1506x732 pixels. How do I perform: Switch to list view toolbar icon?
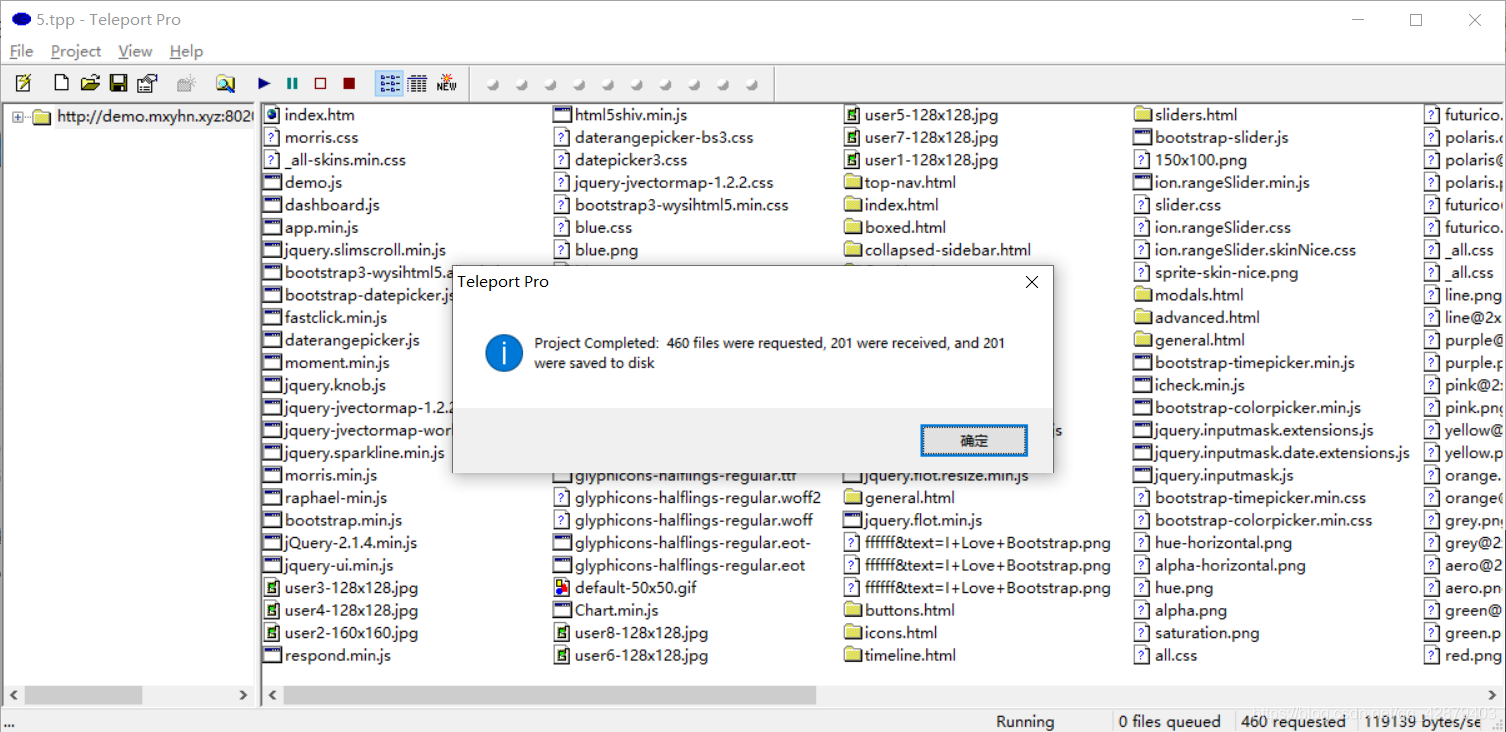[389, 84]
